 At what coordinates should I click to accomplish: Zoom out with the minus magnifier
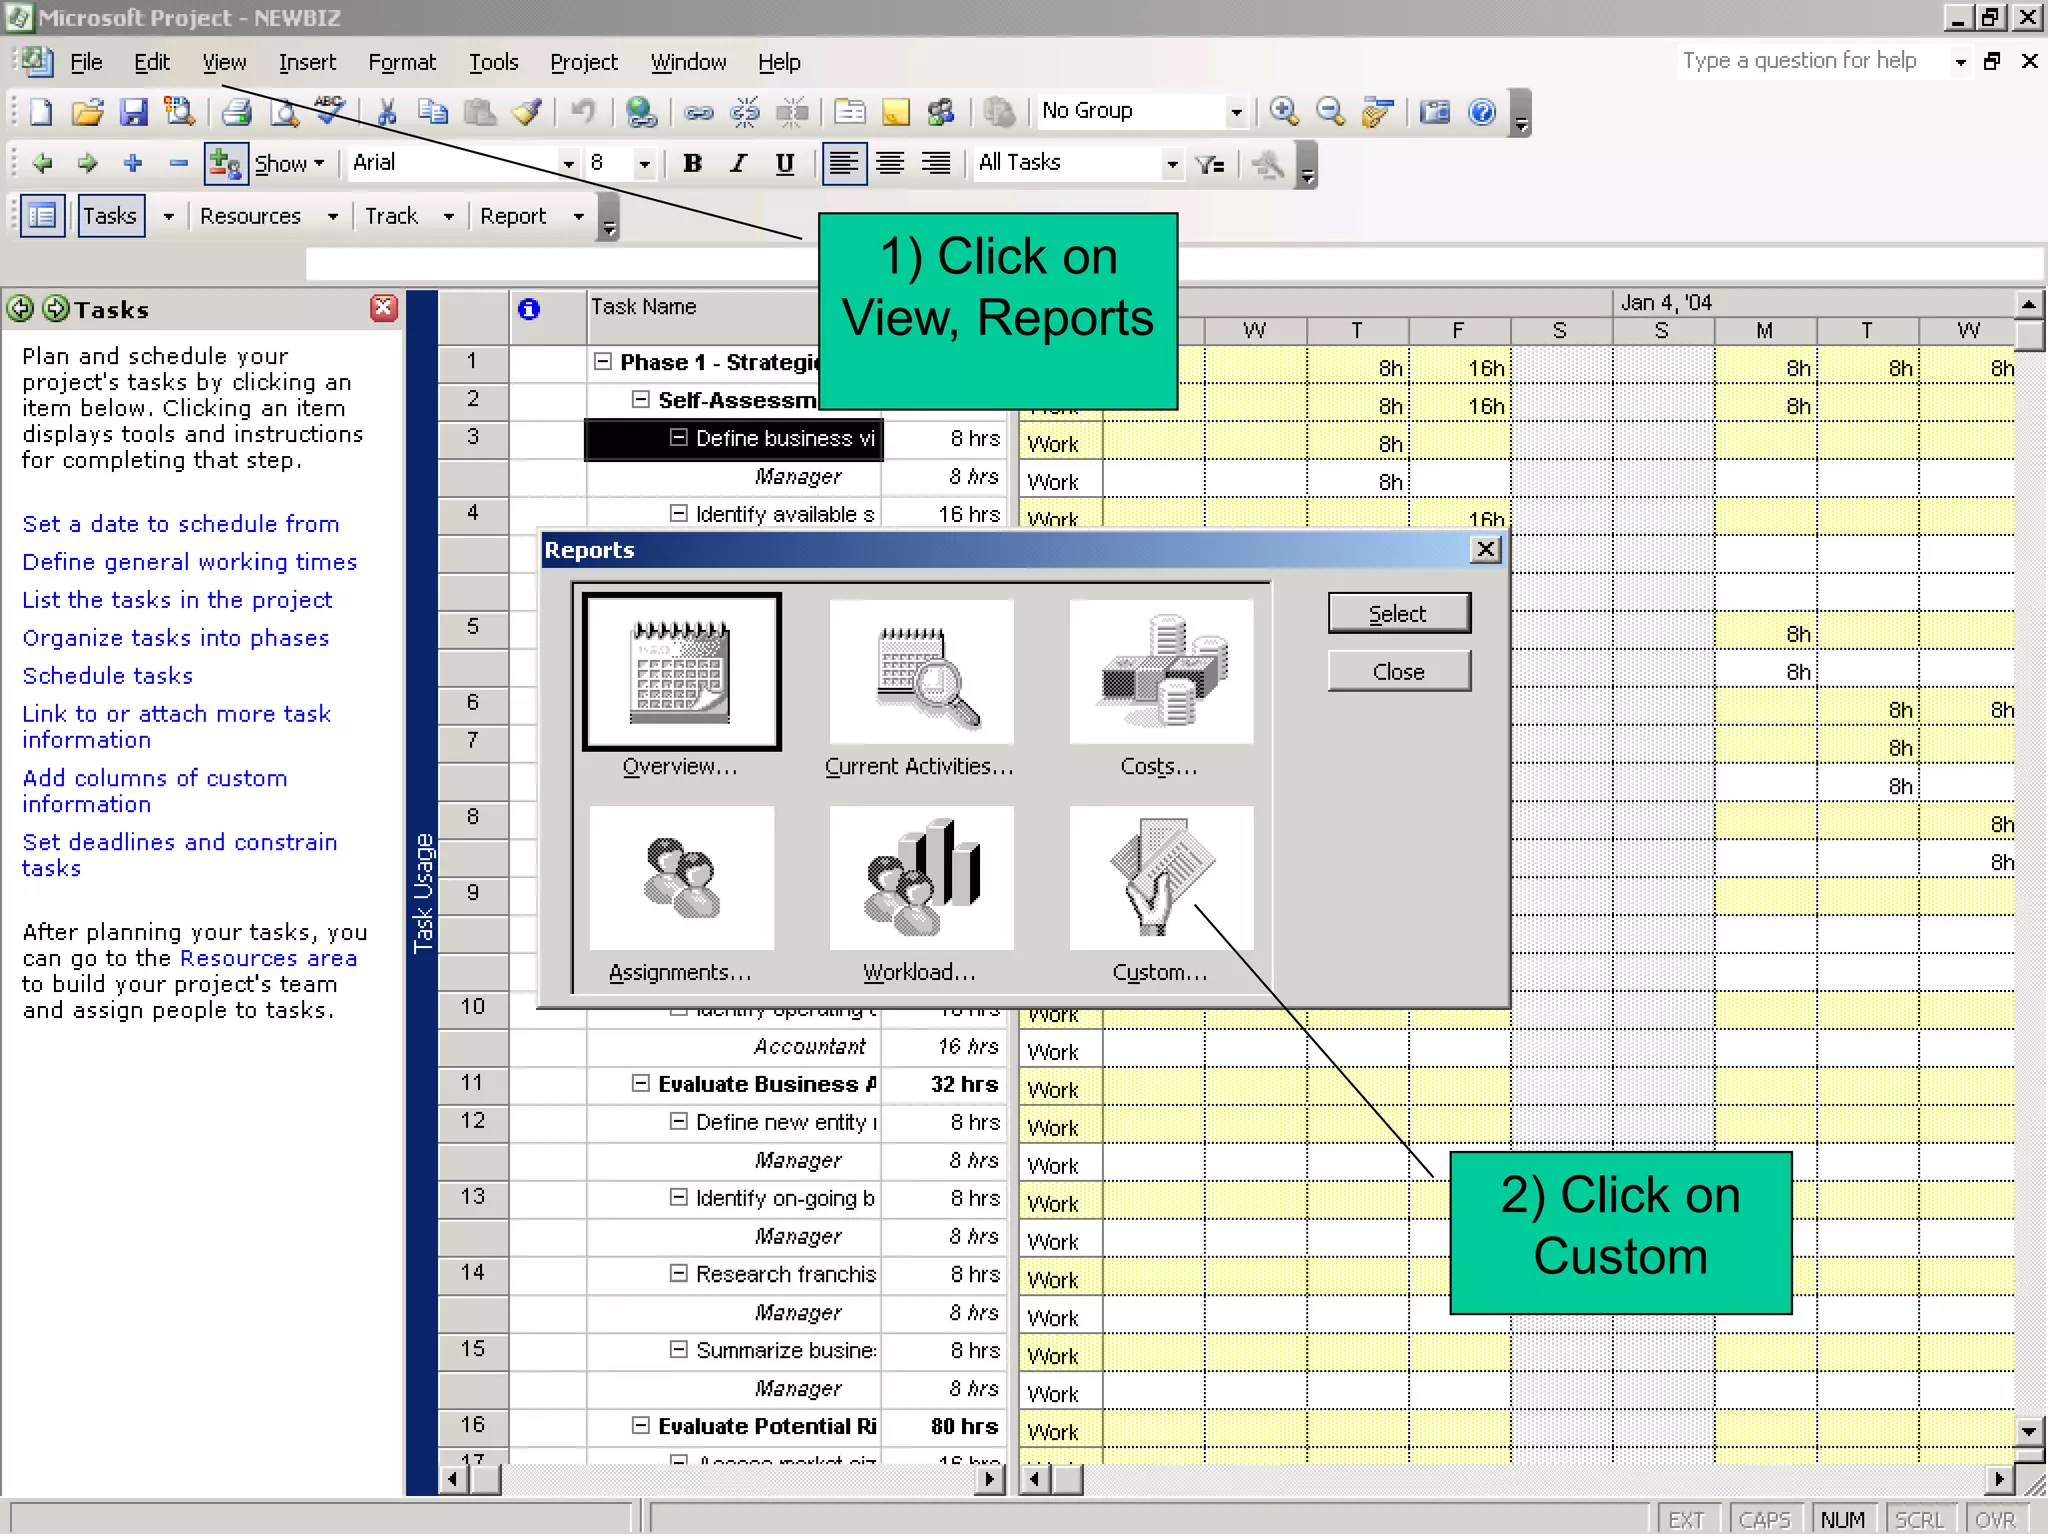(1330, 112)
